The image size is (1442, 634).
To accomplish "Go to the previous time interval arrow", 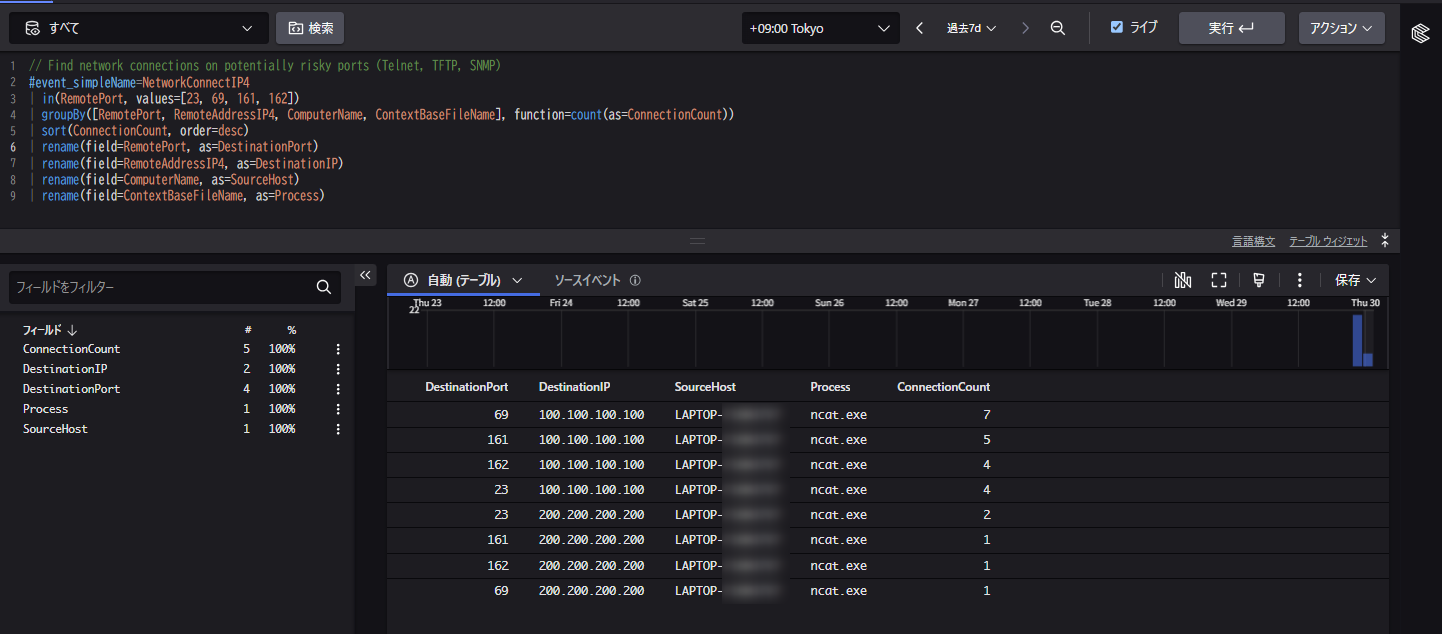I will 919,28.
